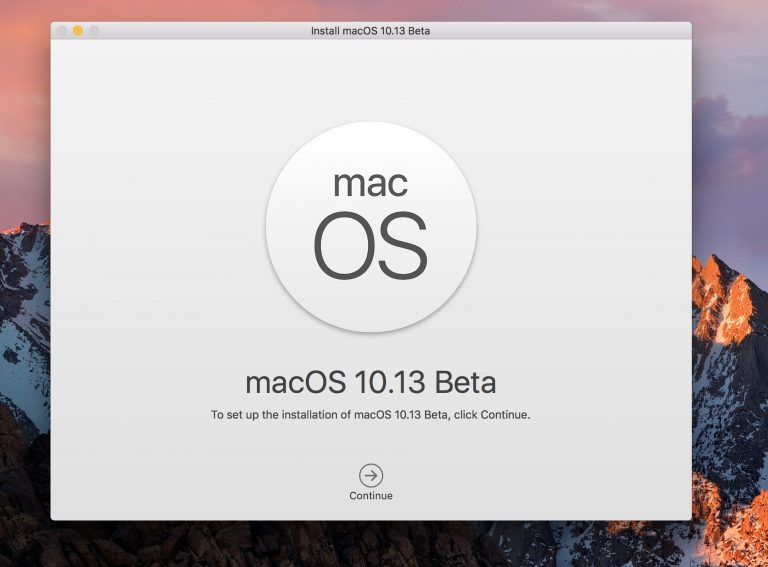Click the Continue arrow icon
The image size is (768, 567).
[371, 475]
